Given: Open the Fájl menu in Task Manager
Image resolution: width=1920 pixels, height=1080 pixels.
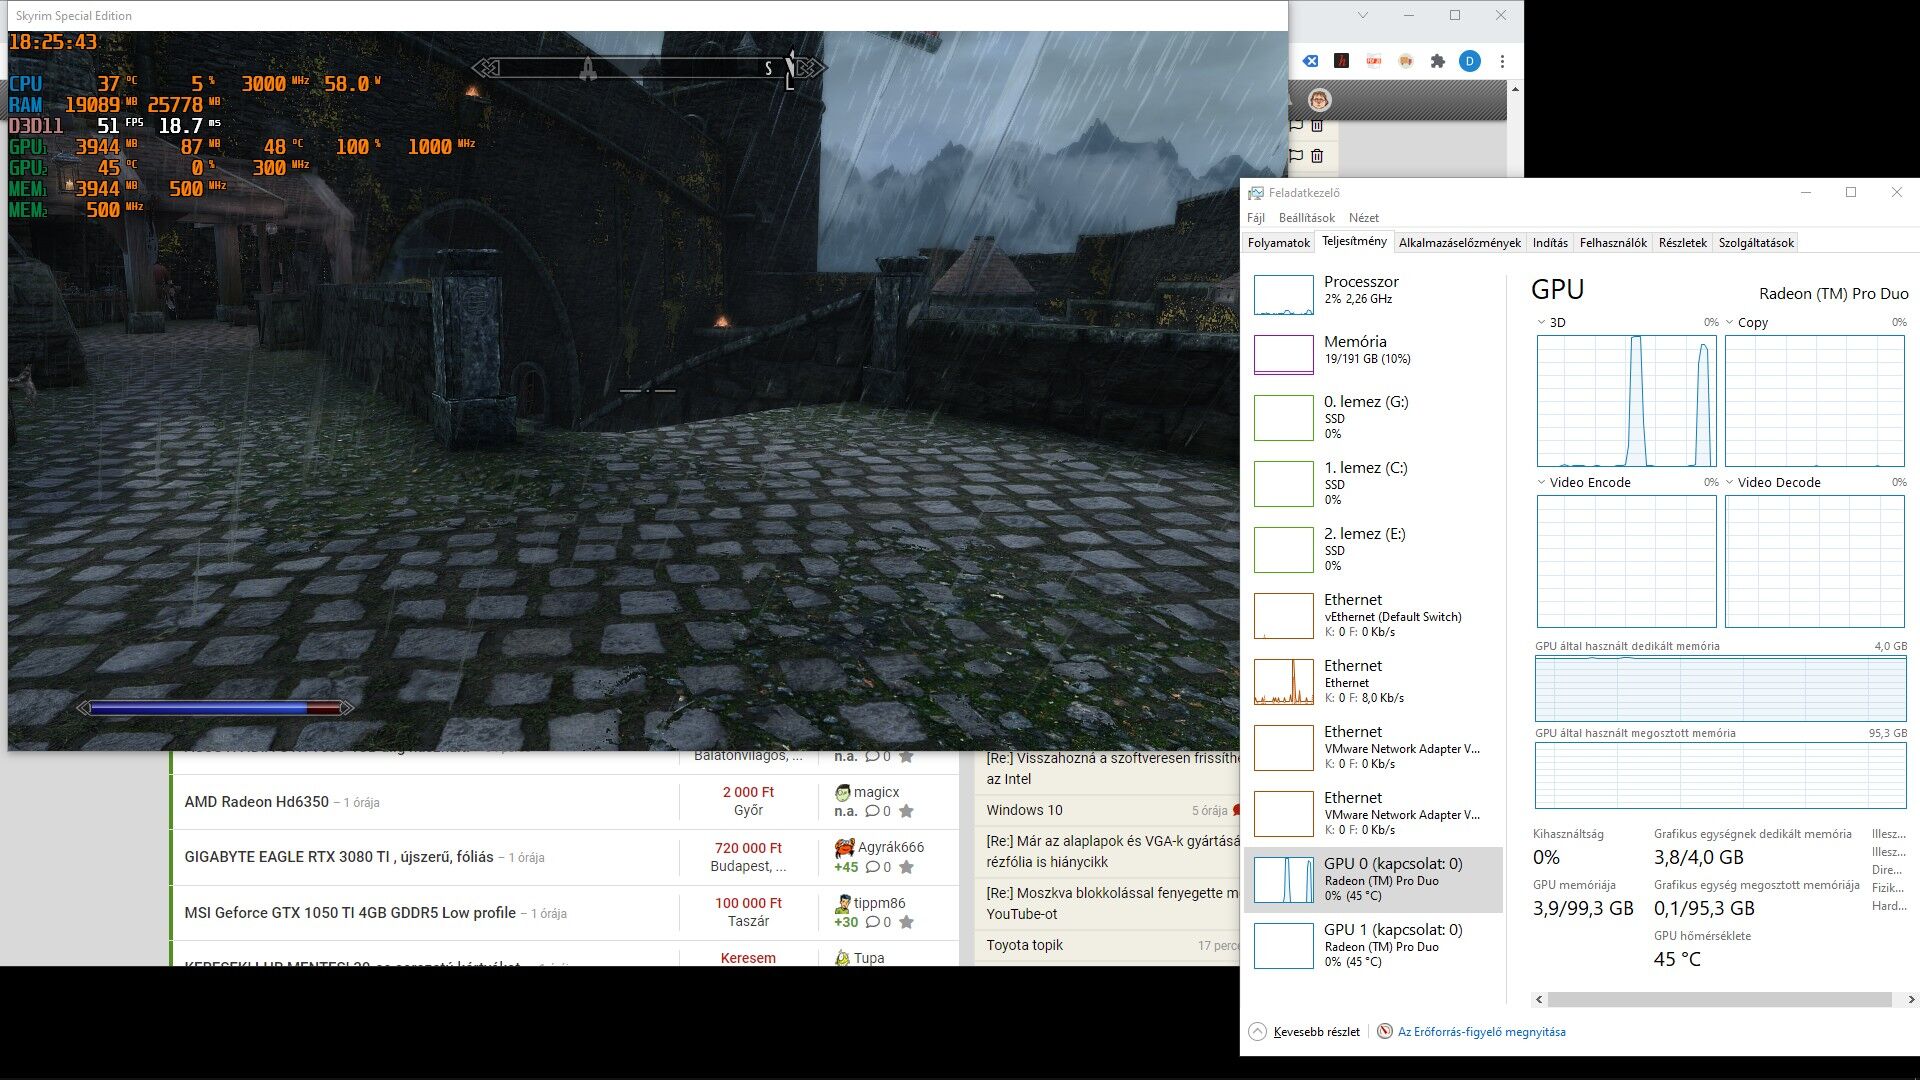Looking at the screenshot, I should tap(1256, 217).
